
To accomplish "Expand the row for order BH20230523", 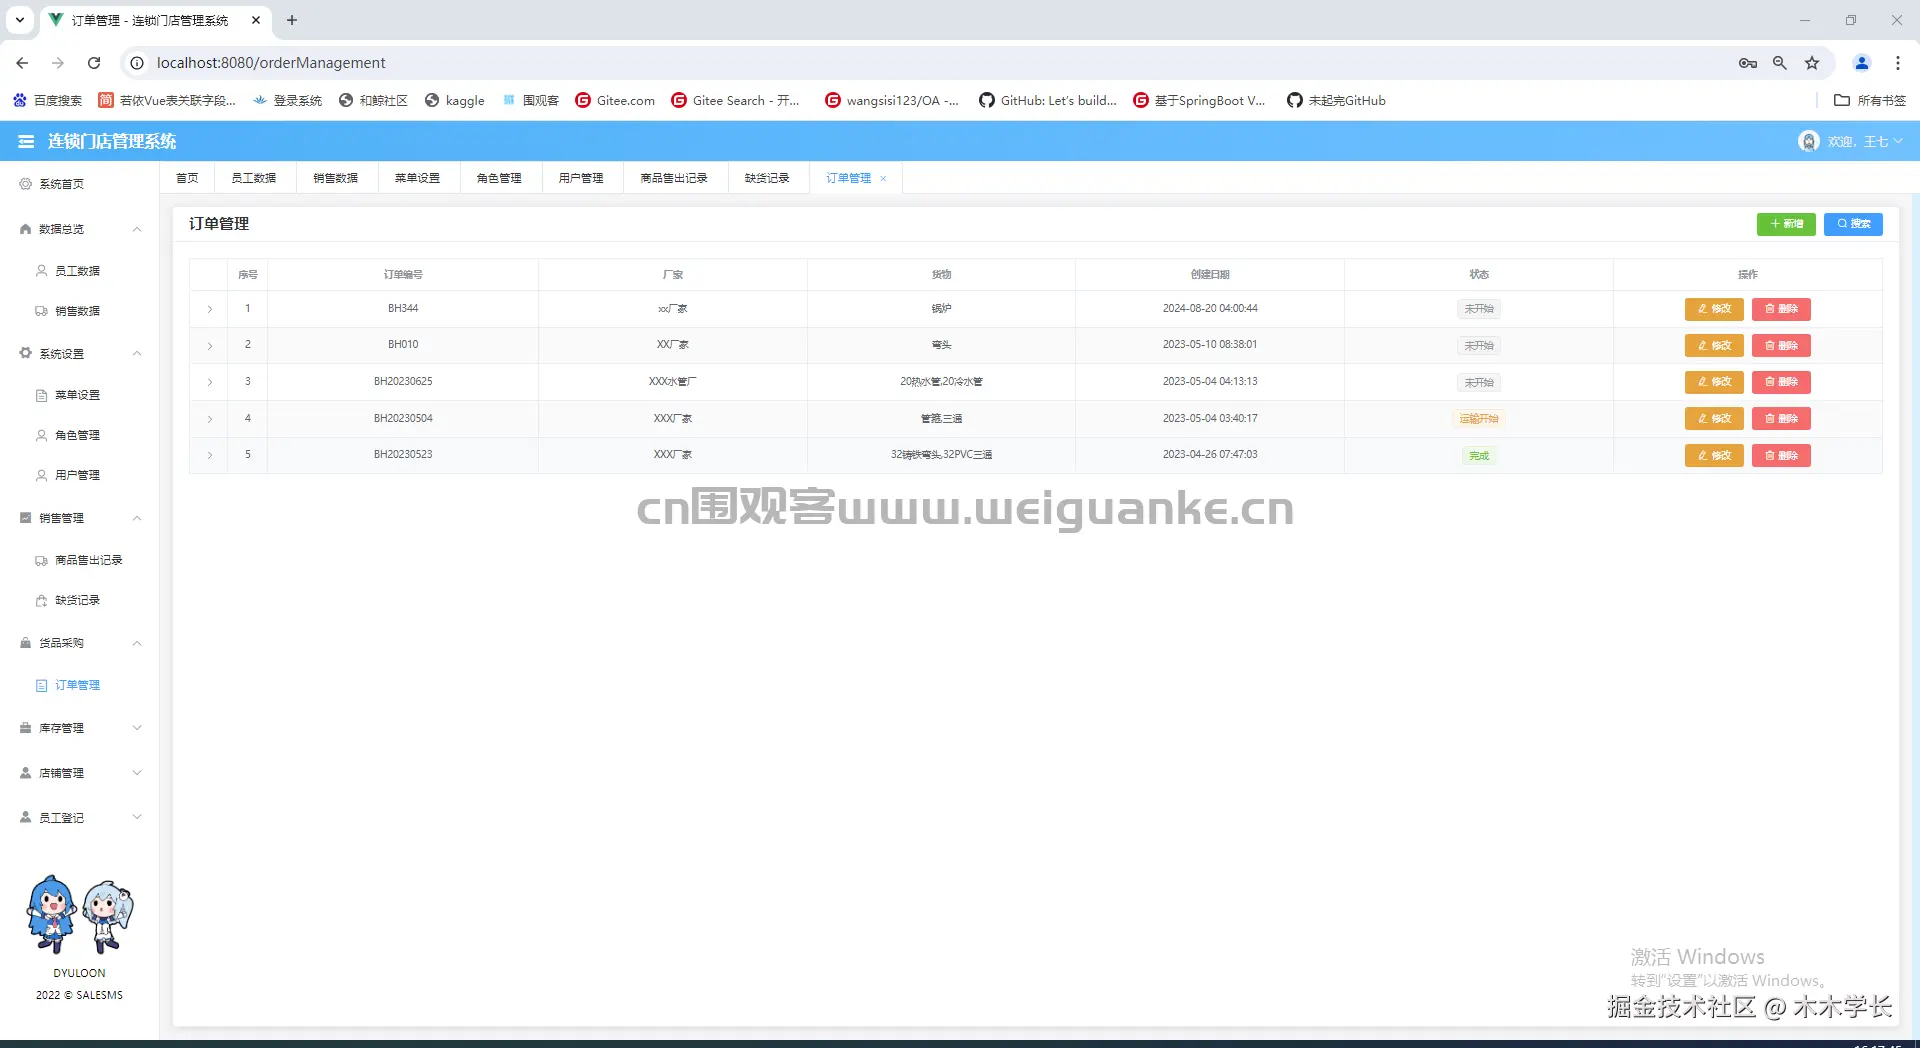I will pos(210,455).
